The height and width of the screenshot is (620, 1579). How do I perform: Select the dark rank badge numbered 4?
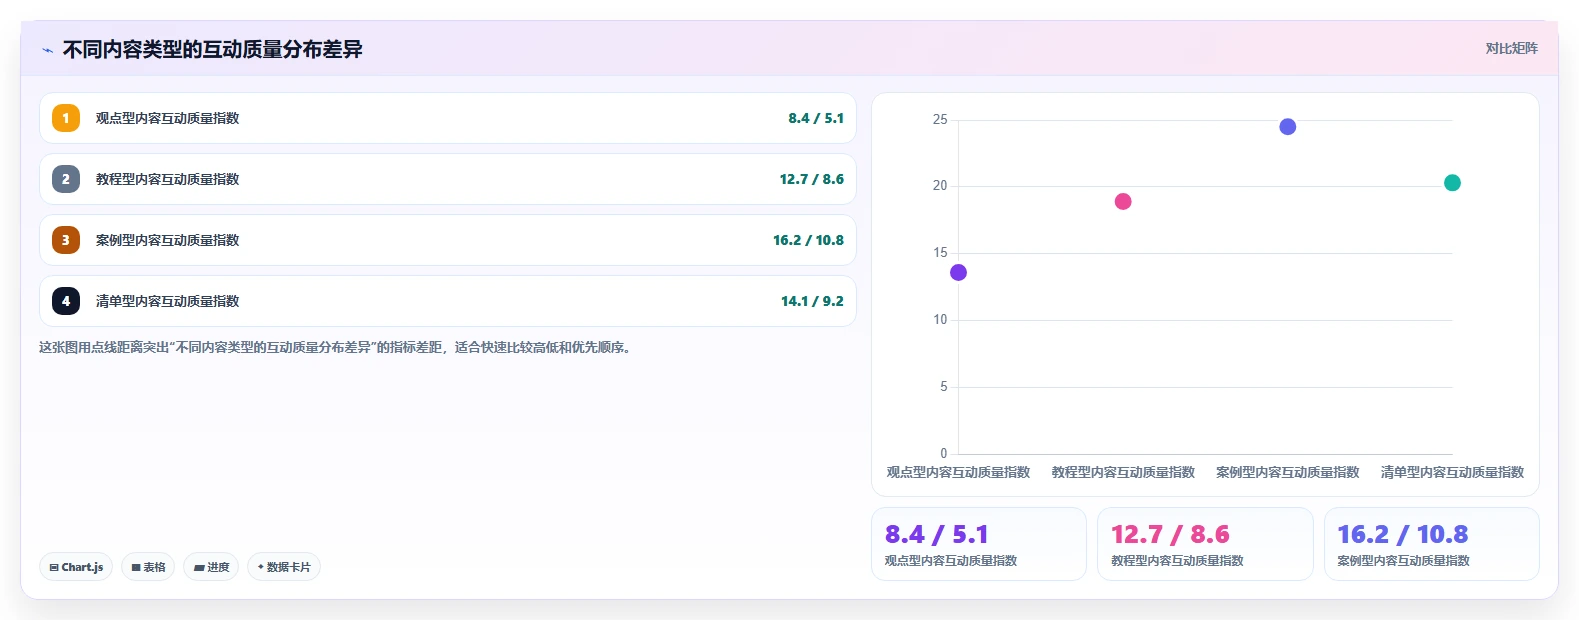[x=66, y=301]
